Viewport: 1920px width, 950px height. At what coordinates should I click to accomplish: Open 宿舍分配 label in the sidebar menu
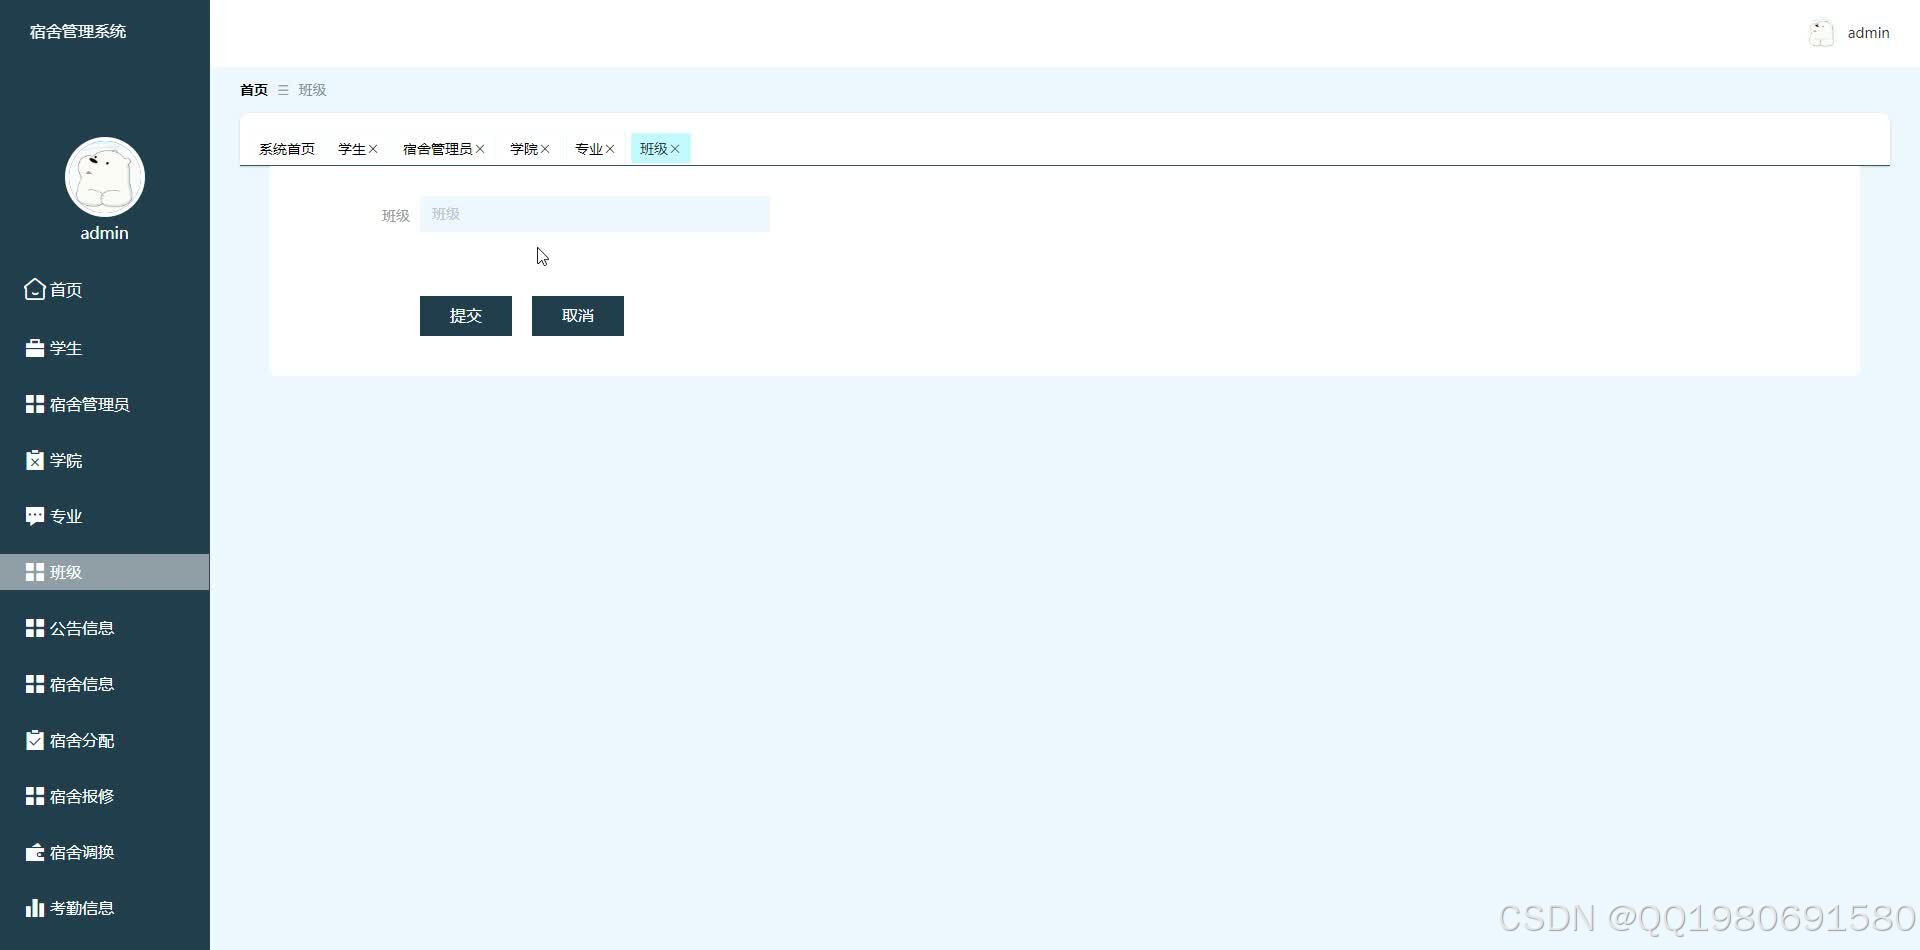pos(82,740)
